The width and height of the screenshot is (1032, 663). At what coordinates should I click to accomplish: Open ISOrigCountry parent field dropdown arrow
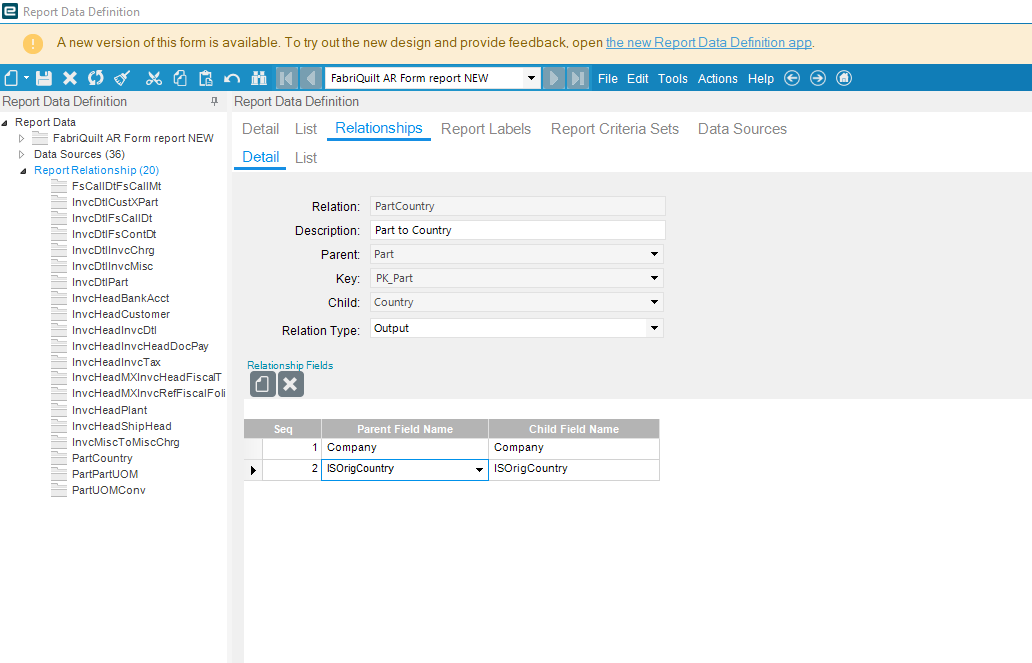(479, 470)
